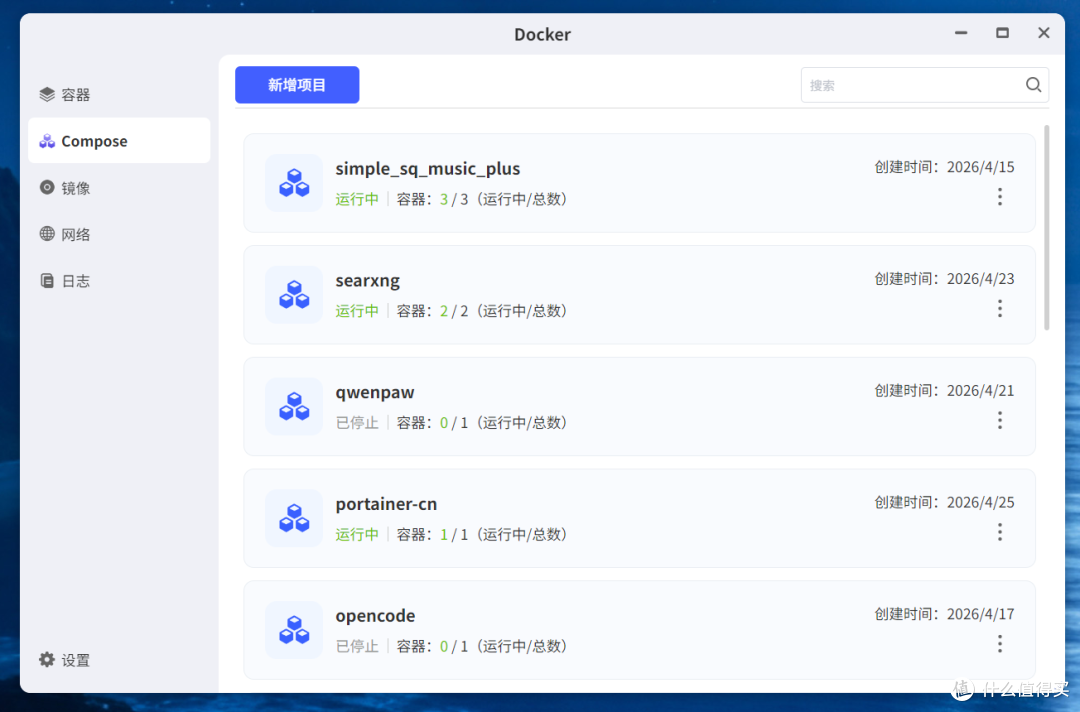Viewport: 1080px width, 712px height.
Task: Click the simple_sq_music_plus project icon
Action: (294, 183)
